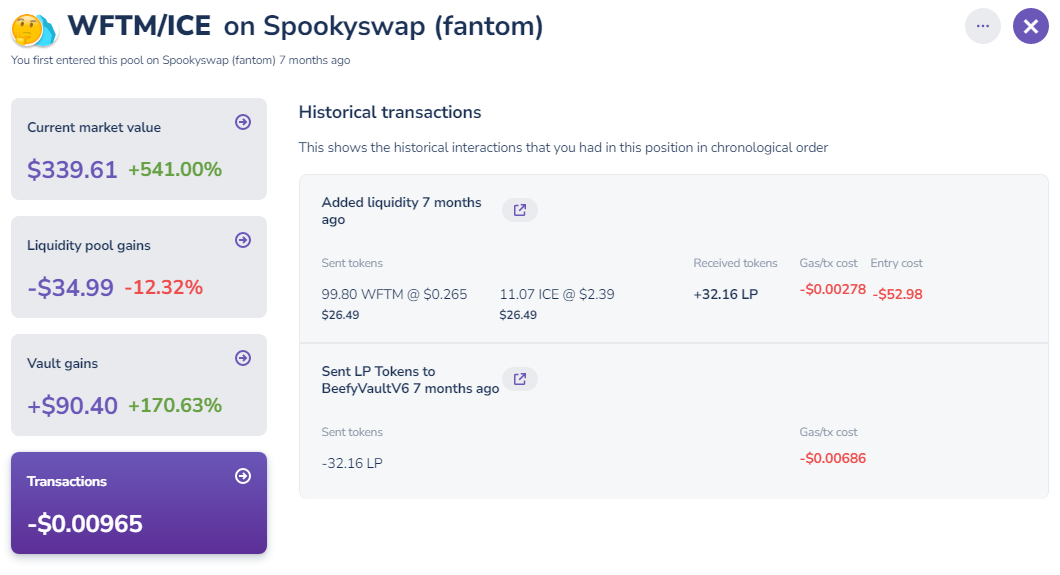Click the -$52.98 entry cost value
1060x575 pixels.
pos(897,295)
